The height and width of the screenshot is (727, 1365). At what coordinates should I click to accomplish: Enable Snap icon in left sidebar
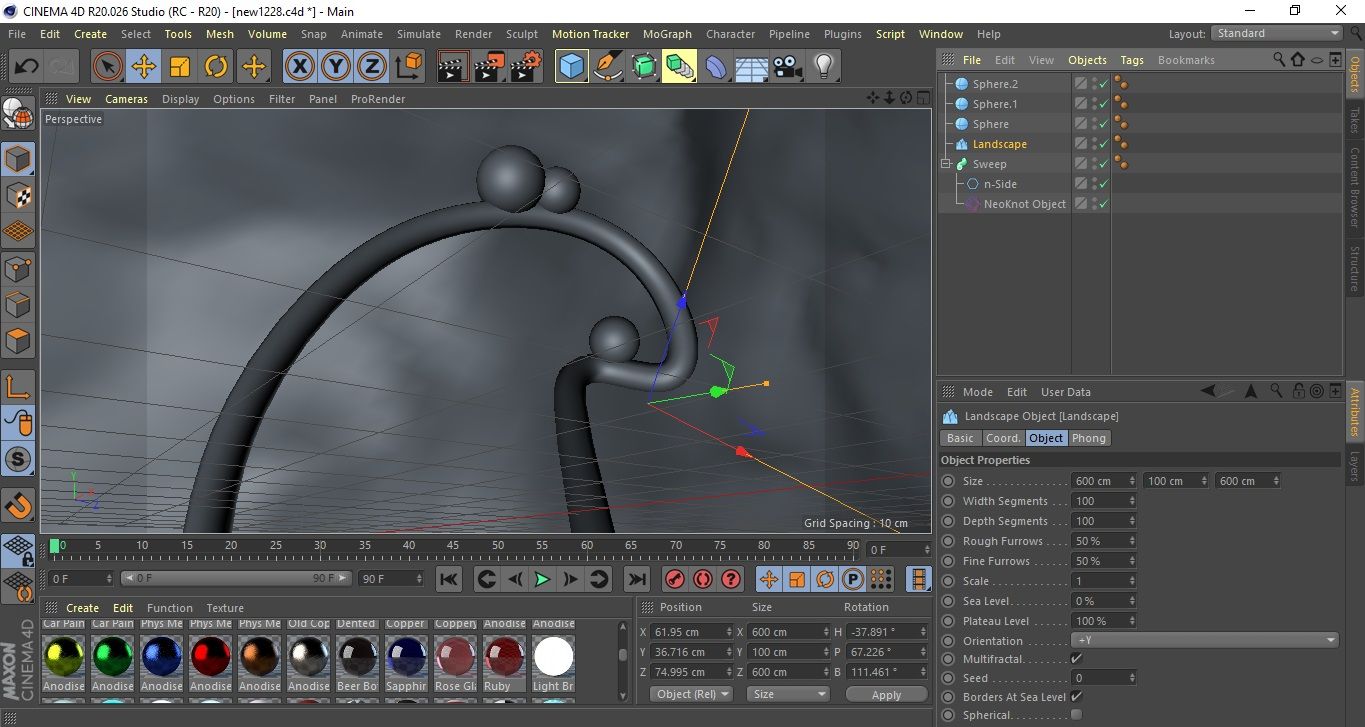[x=18, y=504]
